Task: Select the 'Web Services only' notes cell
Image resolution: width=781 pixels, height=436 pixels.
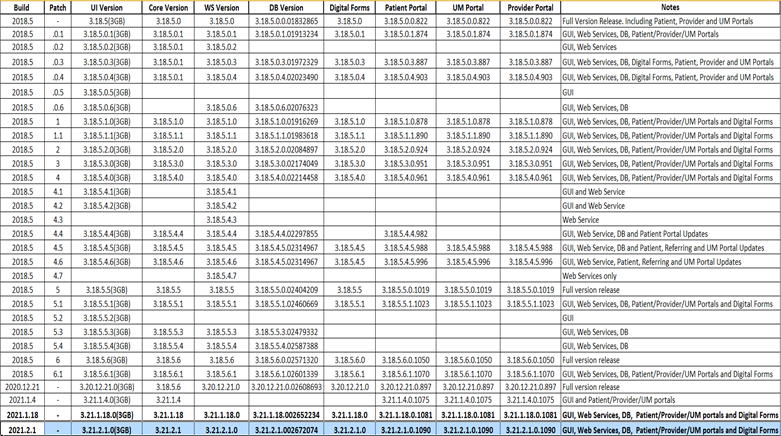Action: [599, 274]
